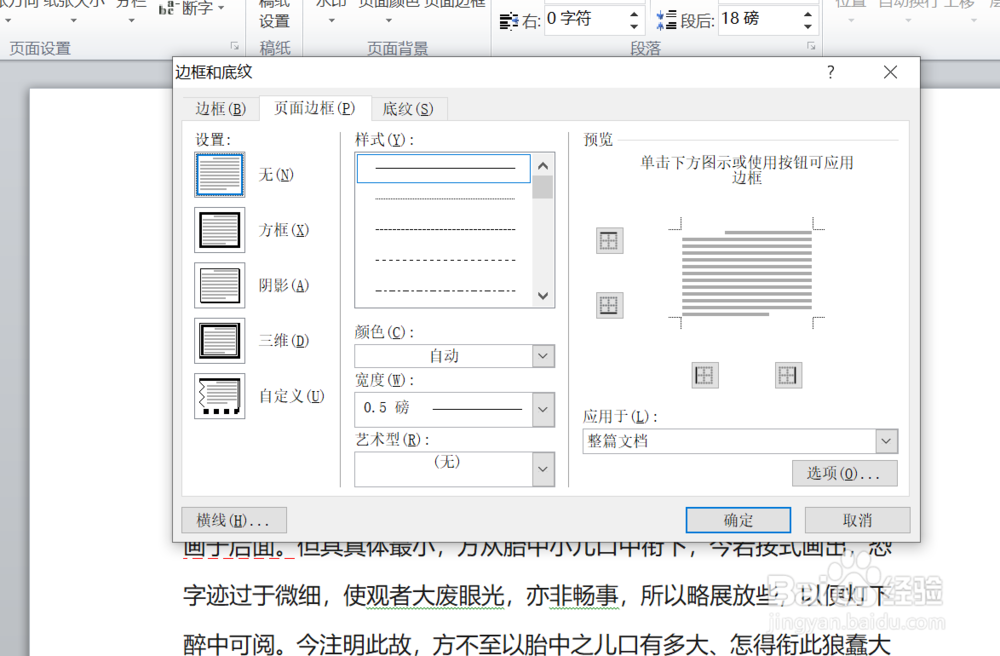Open the 页面设置 dialog launcher

pos(235,46)
